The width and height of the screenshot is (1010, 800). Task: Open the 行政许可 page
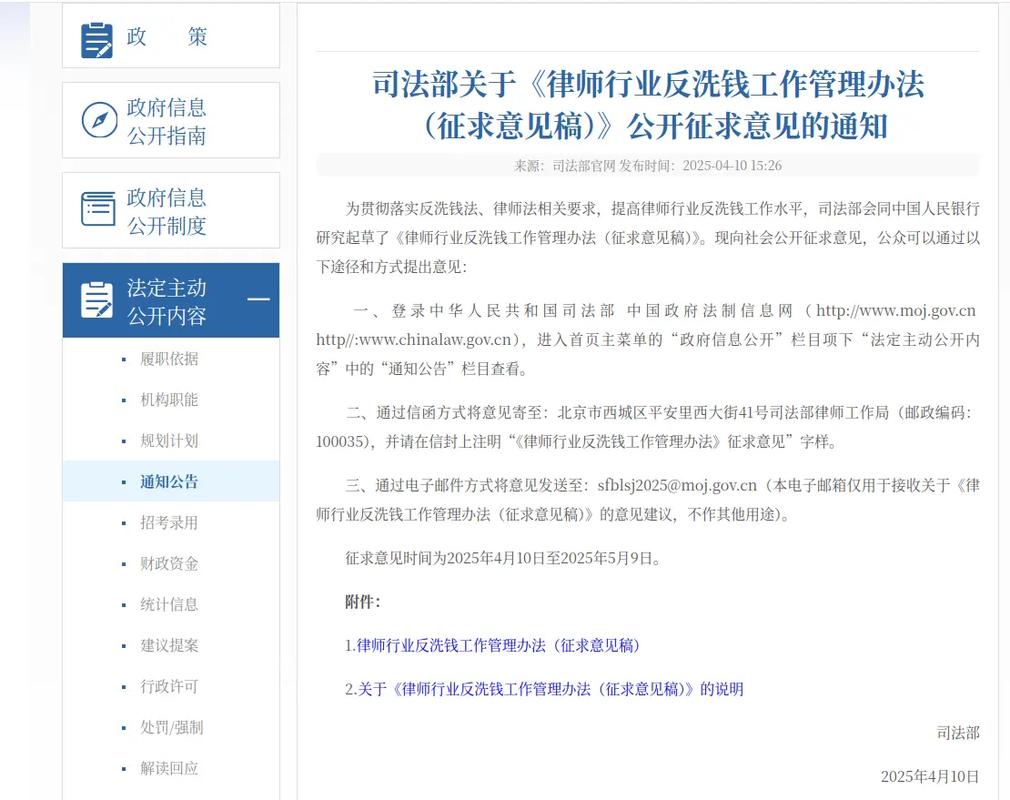(x=169, y=686)
